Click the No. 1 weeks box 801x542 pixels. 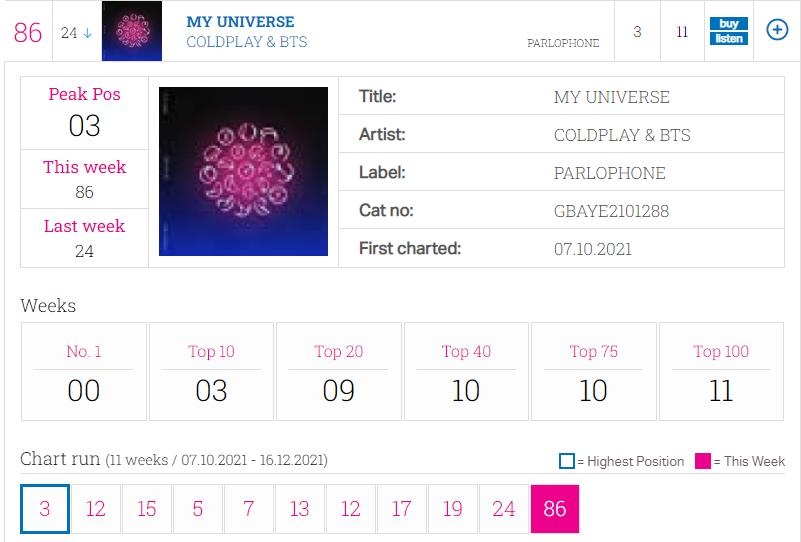point(84,371)
